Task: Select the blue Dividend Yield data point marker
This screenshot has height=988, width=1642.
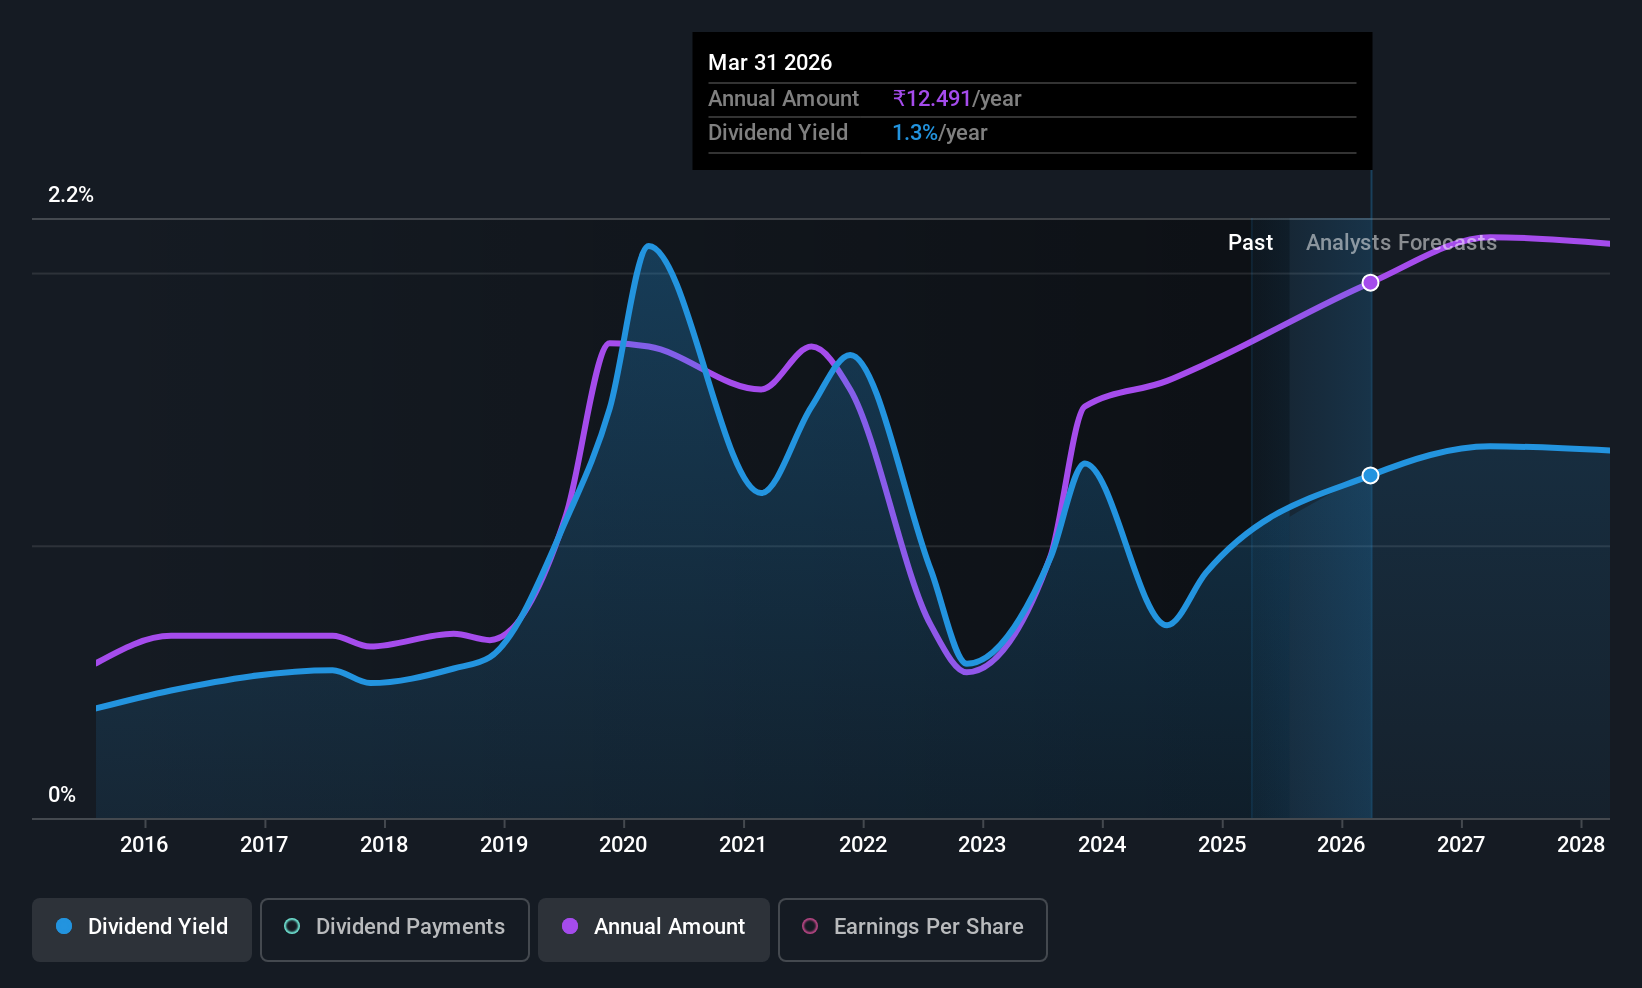Action: tap(1371, 475)
